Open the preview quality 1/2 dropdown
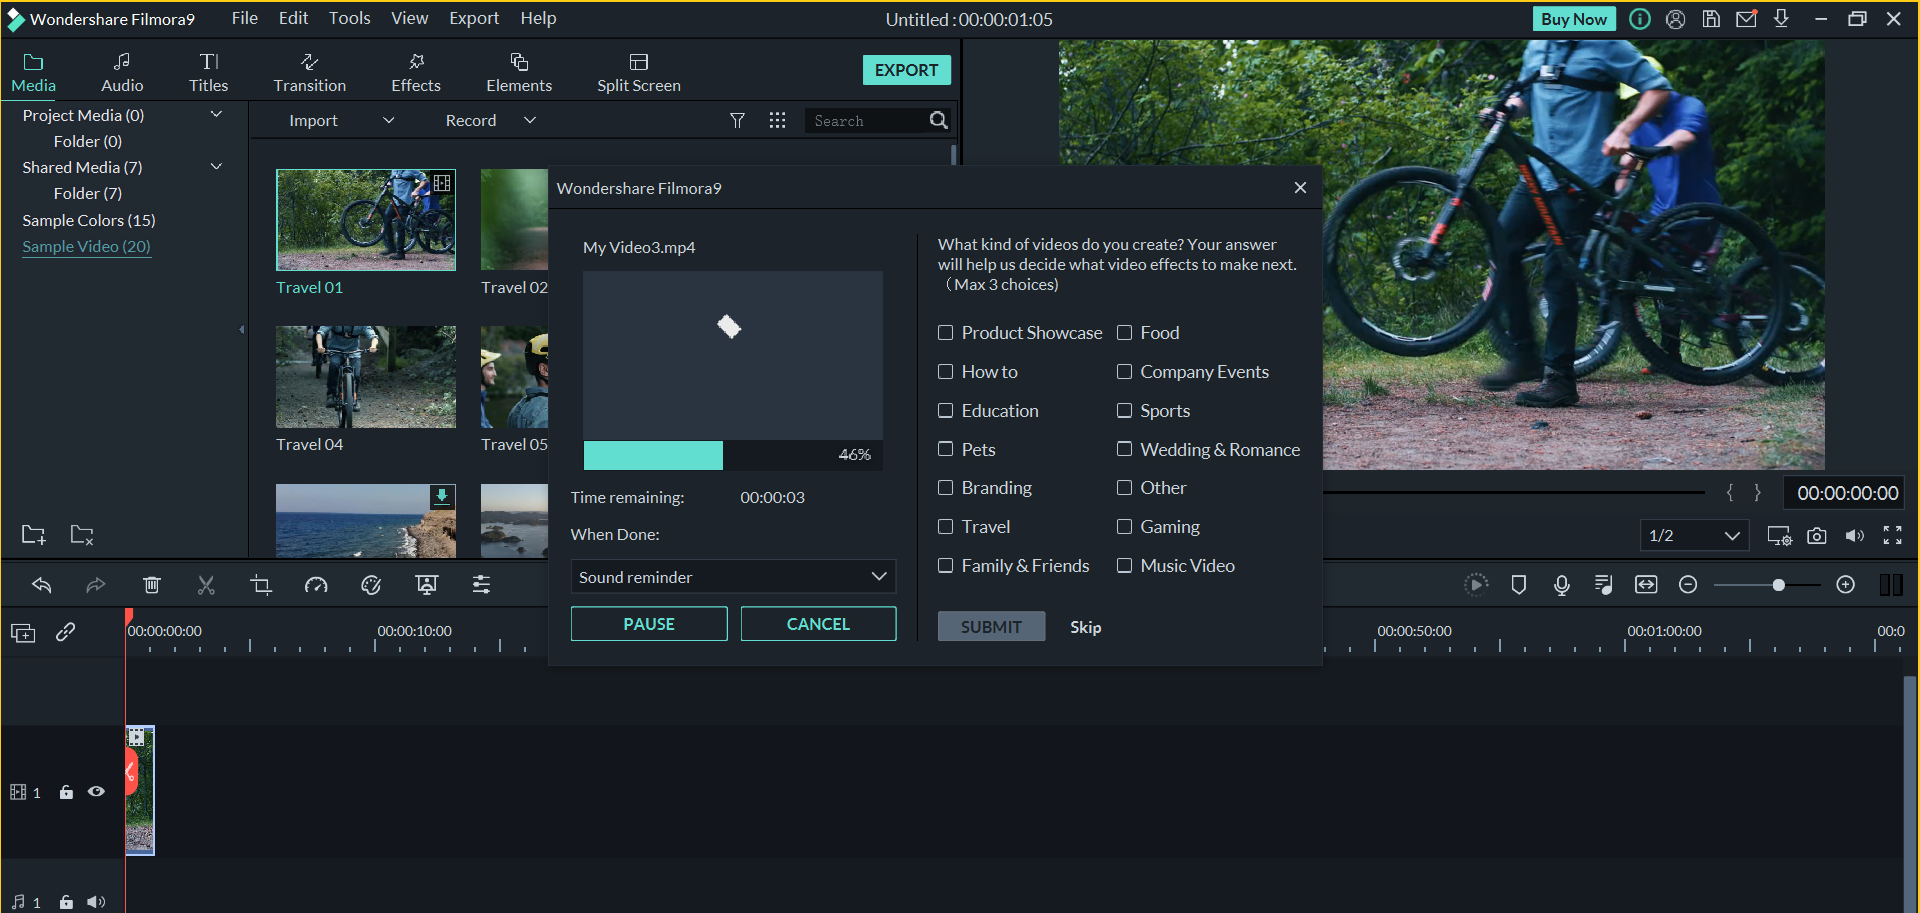Image resolution: width=1920 pixels, height=913 pixels. (x=1694, y=536)
